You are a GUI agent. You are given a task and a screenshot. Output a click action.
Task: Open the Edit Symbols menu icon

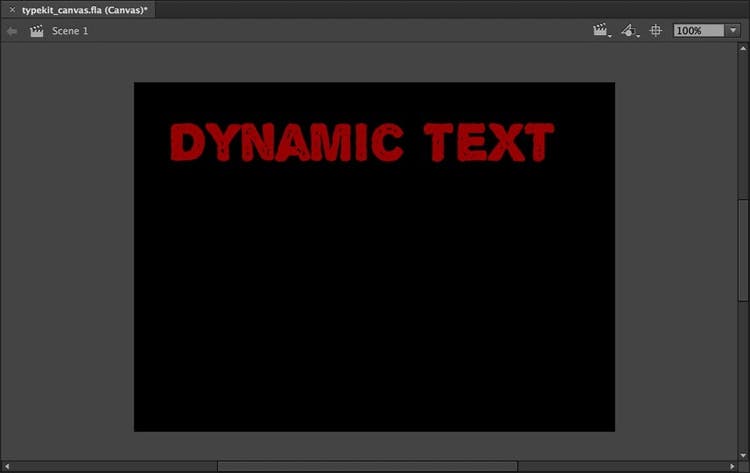630,31
